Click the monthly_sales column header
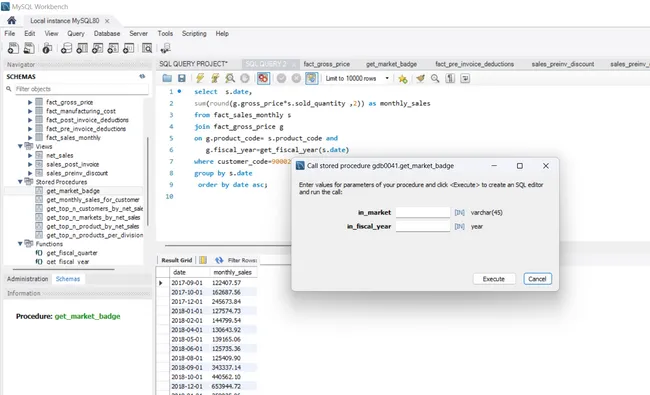This screenshot has width=650, height=395. (233, 272)
